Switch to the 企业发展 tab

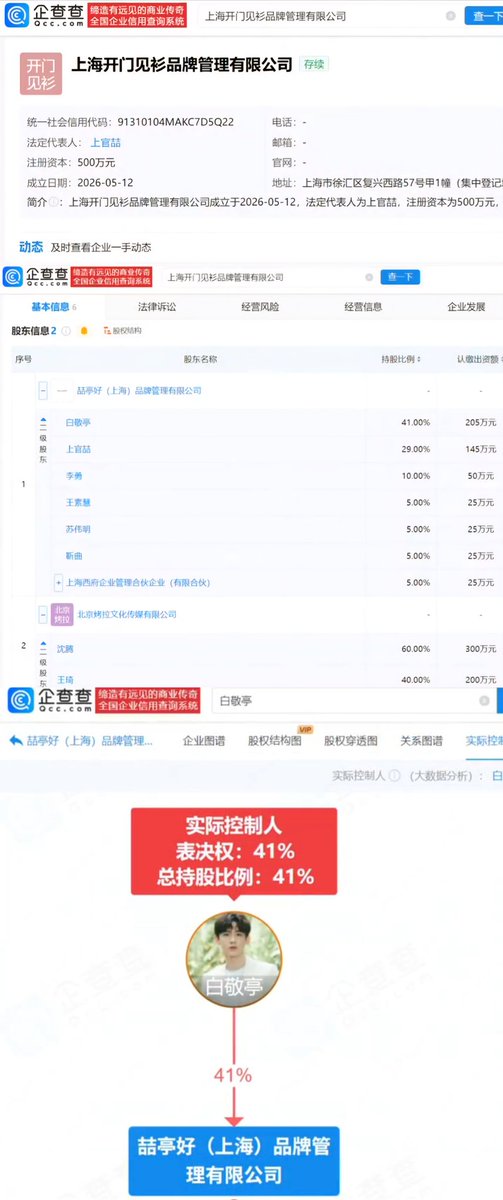click(x=466, y=307)
